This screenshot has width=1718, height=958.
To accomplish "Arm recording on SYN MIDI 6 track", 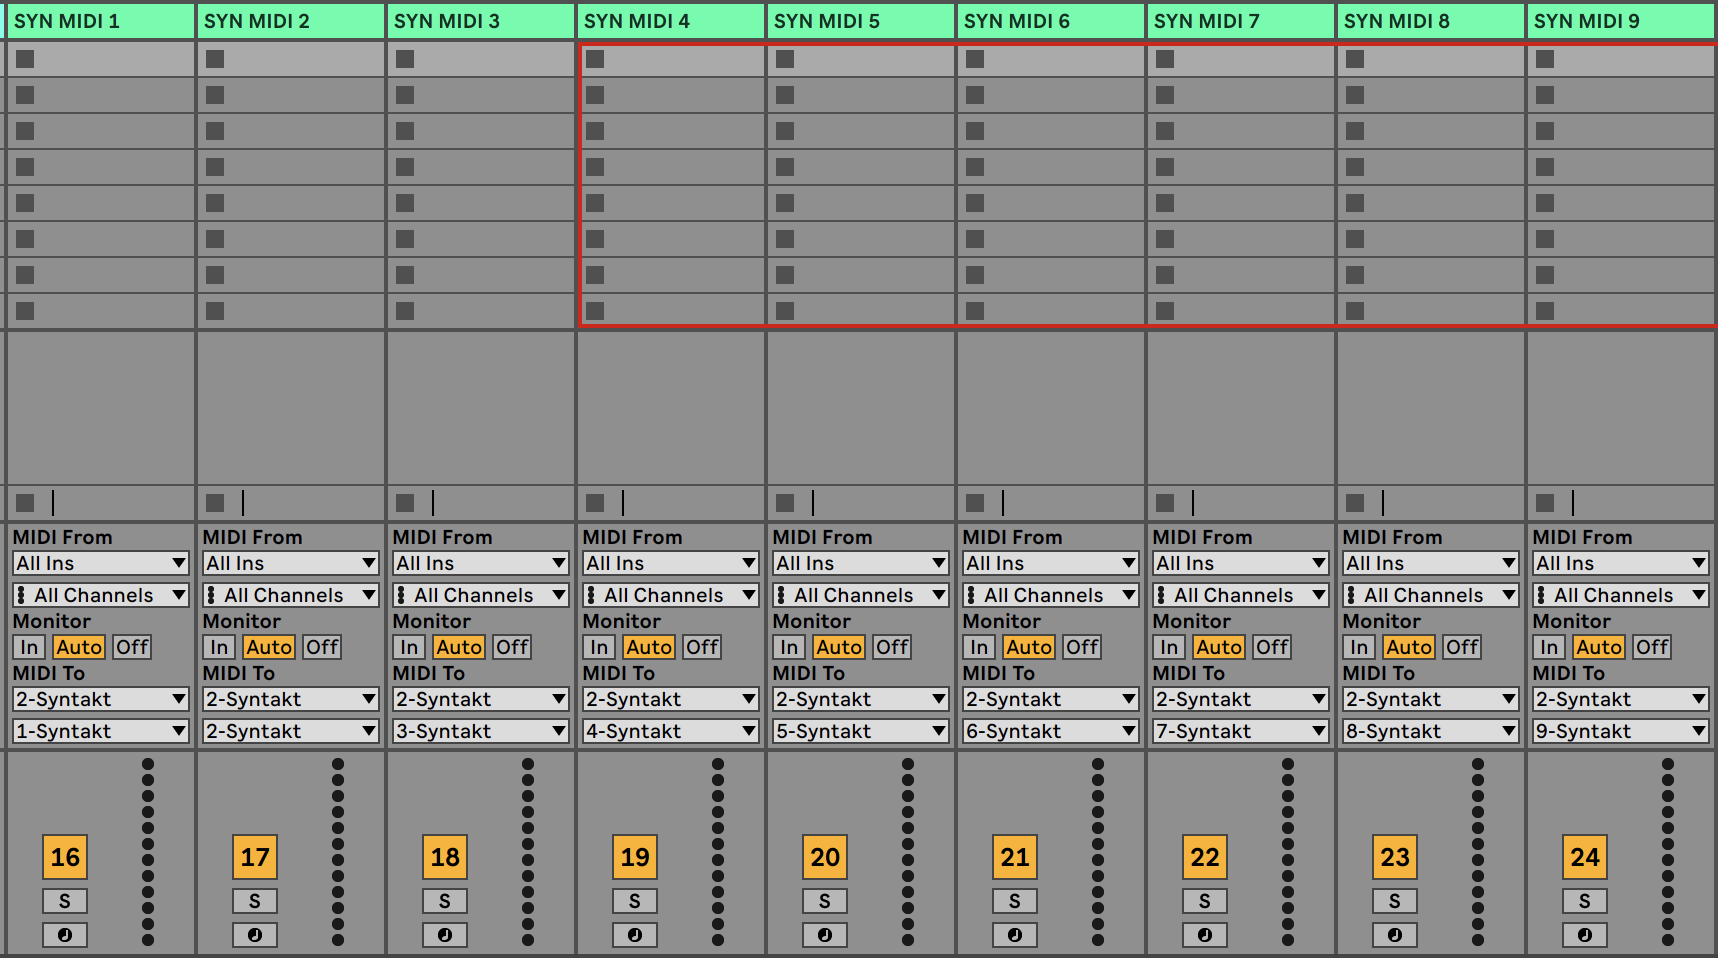I will point(1015,935).
